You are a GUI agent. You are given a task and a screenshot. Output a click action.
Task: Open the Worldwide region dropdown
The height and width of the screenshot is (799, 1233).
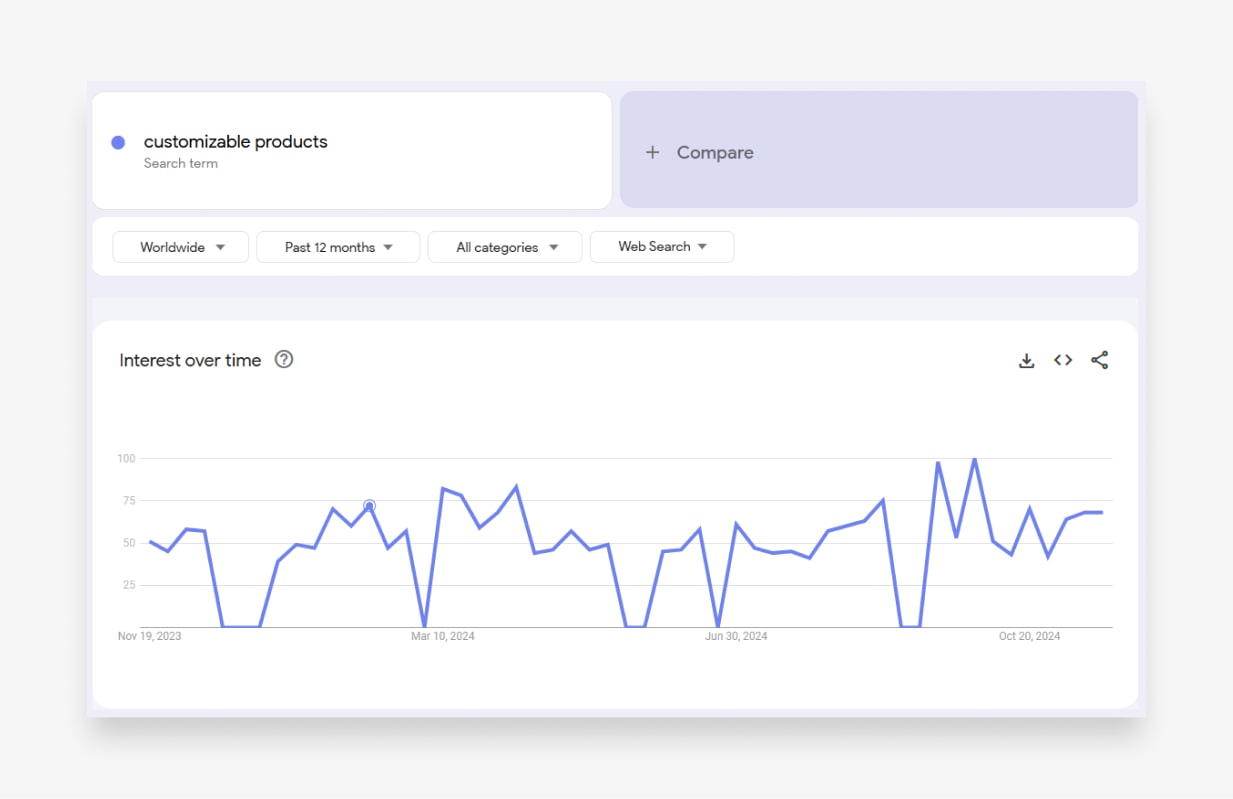point(180,246)
